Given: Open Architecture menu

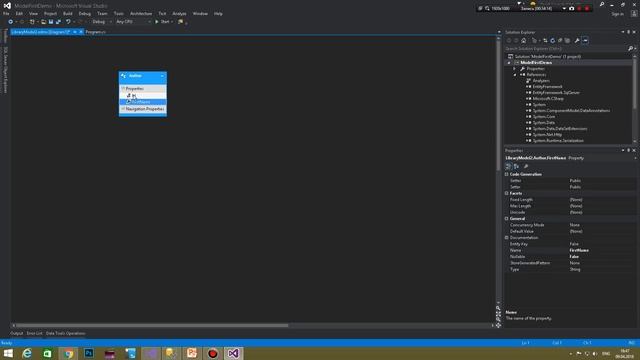Looking at the screenshot, I should (141, 13).
